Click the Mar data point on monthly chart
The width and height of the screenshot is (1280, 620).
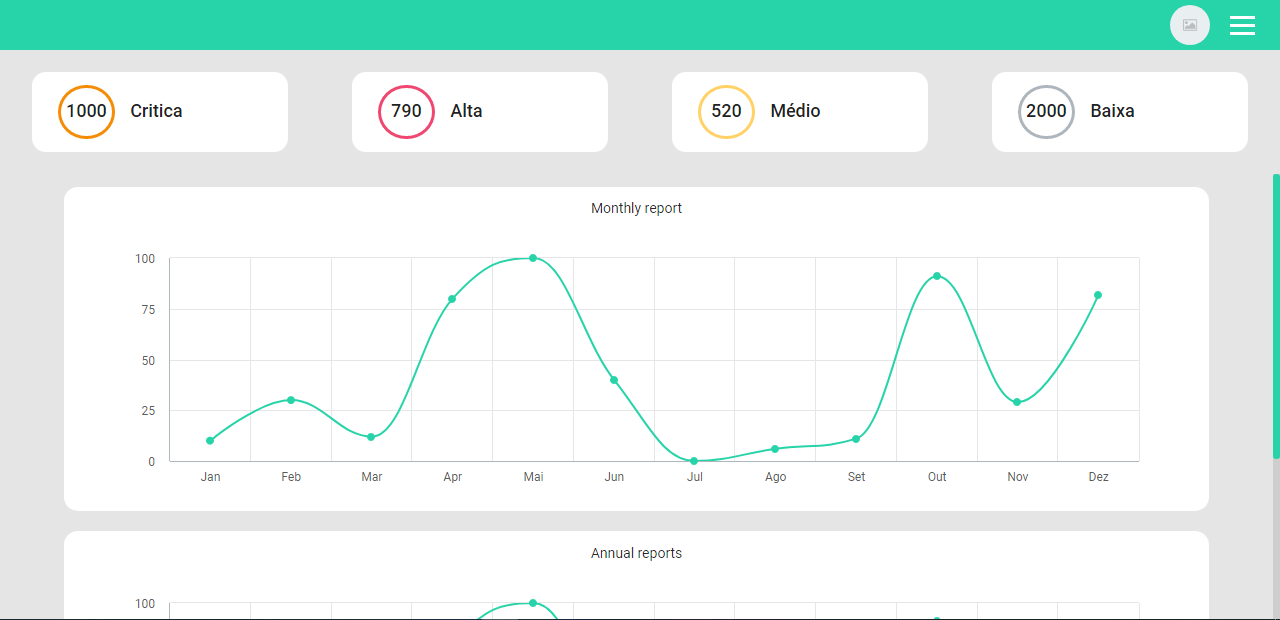tap(371, 437)
